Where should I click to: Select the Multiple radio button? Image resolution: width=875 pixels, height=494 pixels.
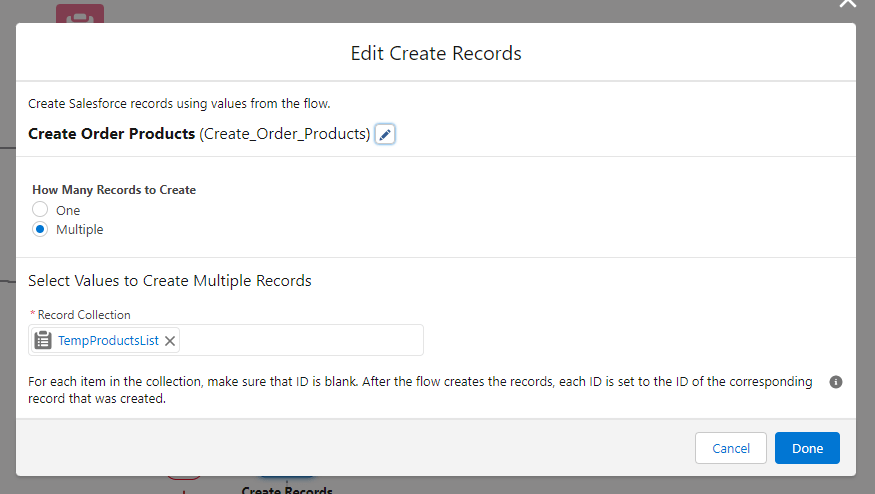(40, 229)
